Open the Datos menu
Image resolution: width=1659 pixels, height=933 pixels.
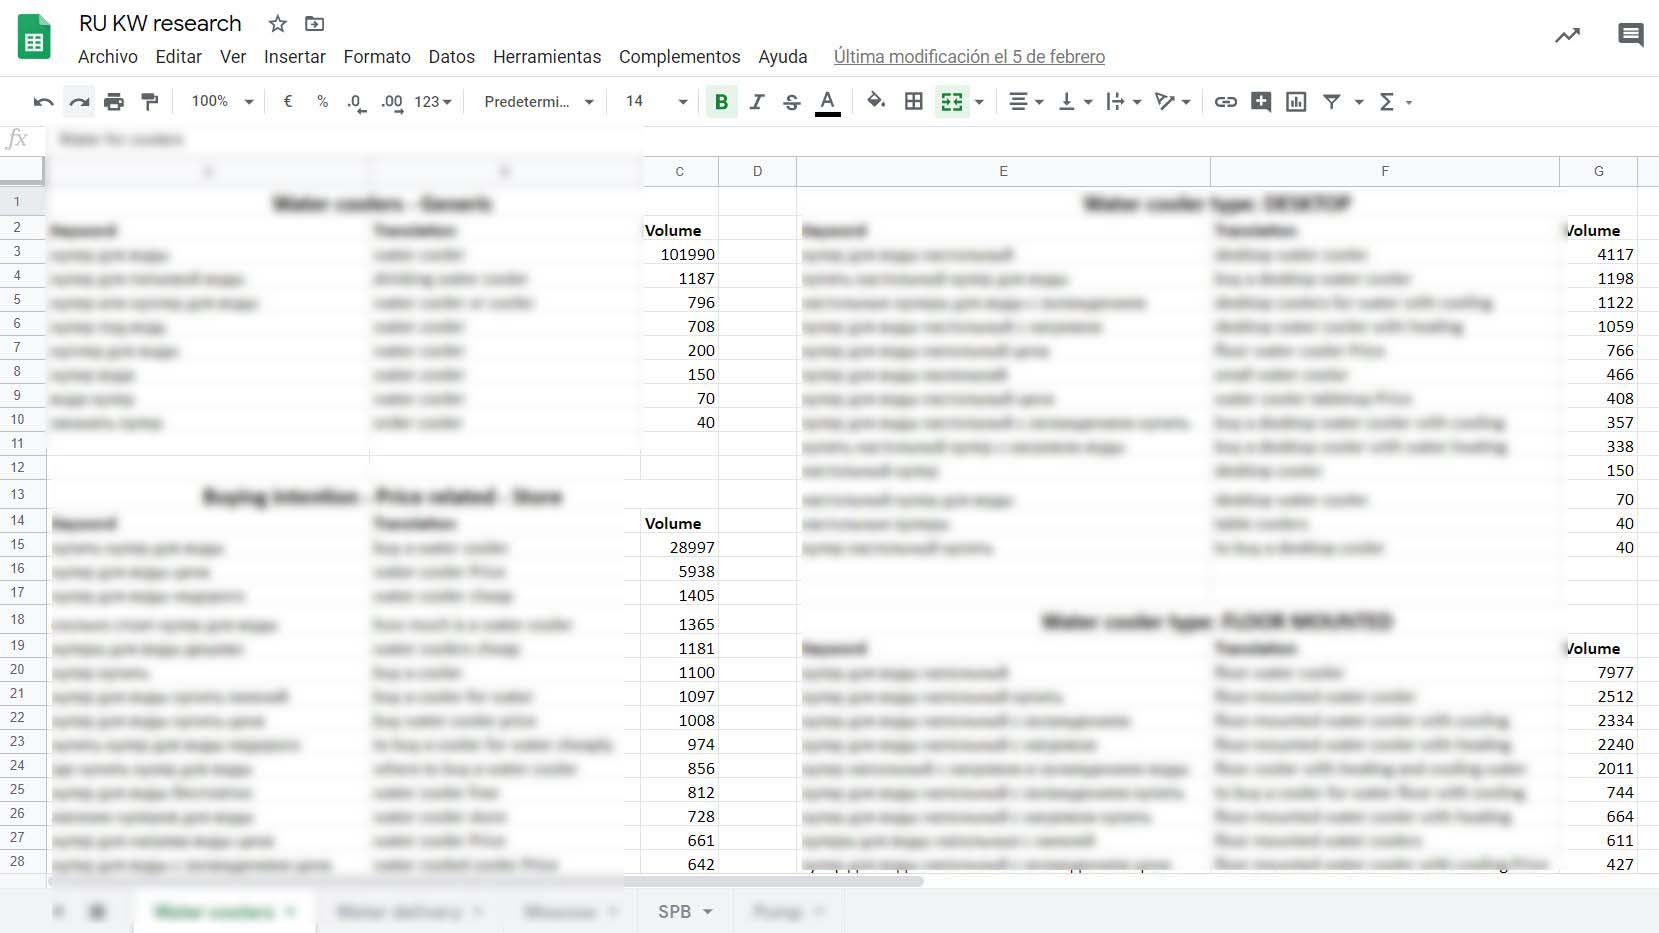click(x=452, y=57)
